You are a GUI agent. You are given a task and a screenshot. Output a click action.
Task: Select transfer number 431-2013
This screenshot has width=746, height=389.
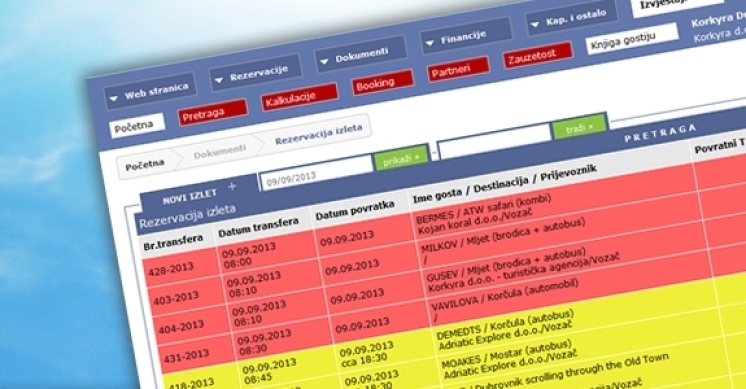(x=186, y=356)
